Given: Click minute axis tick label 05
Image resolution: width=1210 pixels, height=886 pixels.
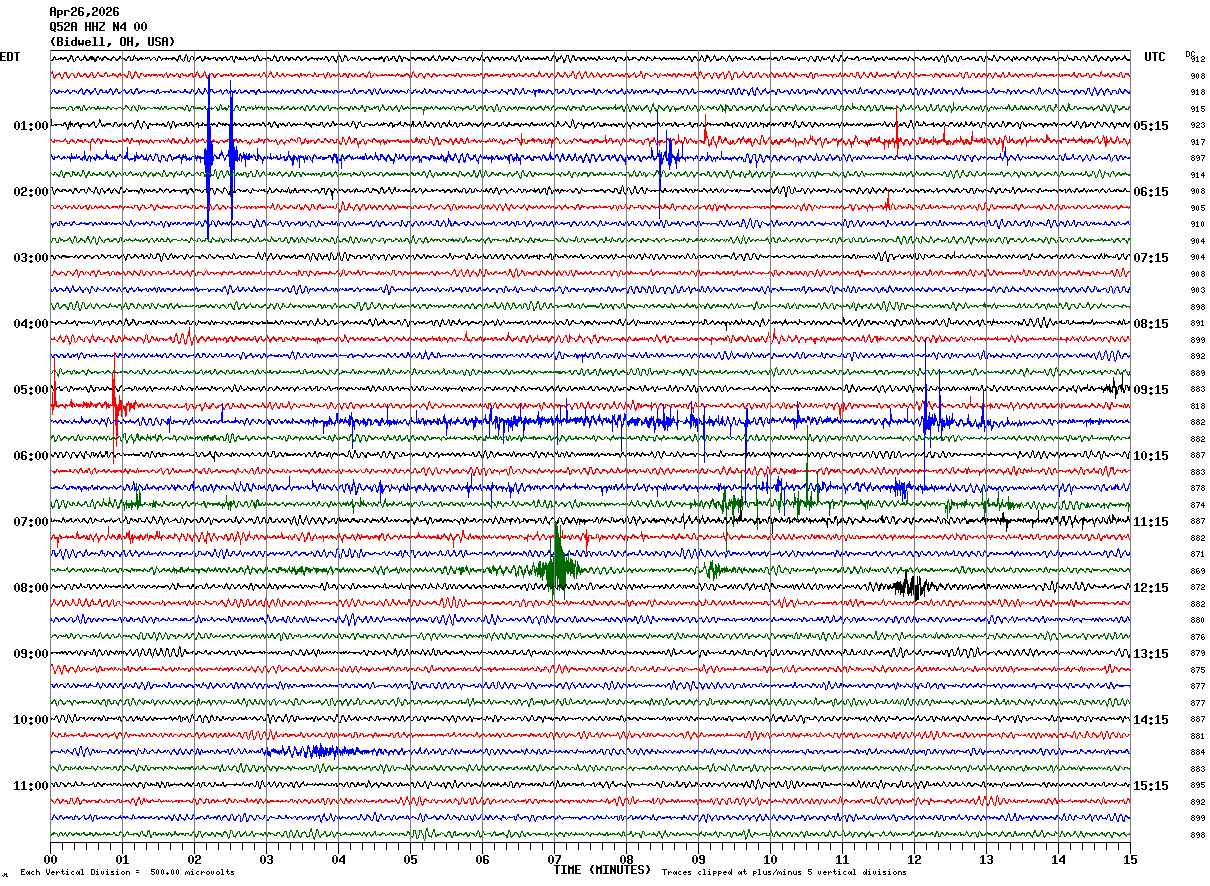Looking at the screenshot, I should tap(410, 859).
